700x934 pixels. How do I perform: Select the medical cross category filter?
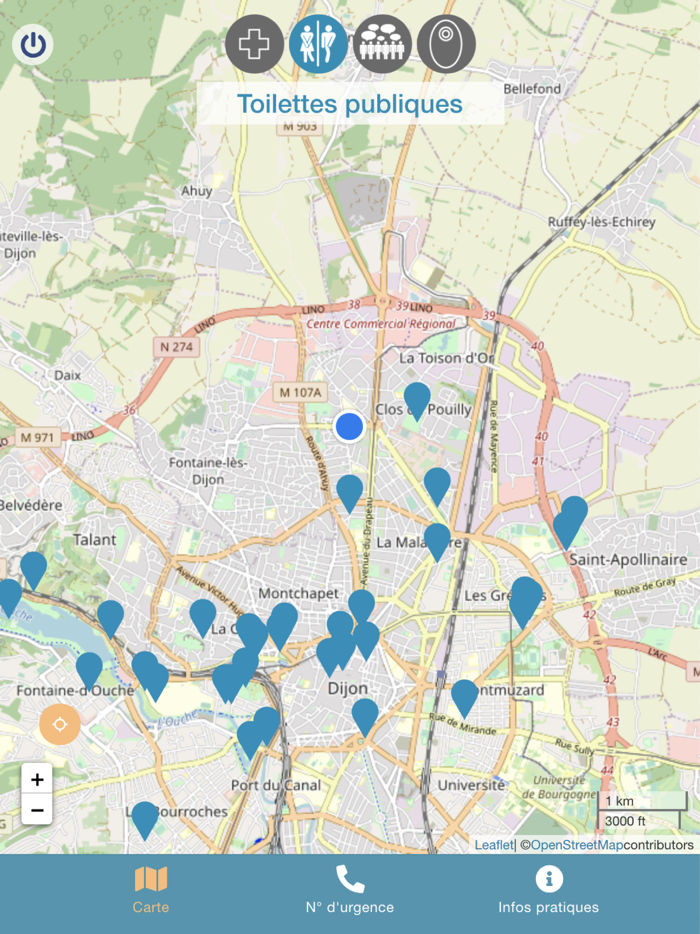click(x=254, y=44)
